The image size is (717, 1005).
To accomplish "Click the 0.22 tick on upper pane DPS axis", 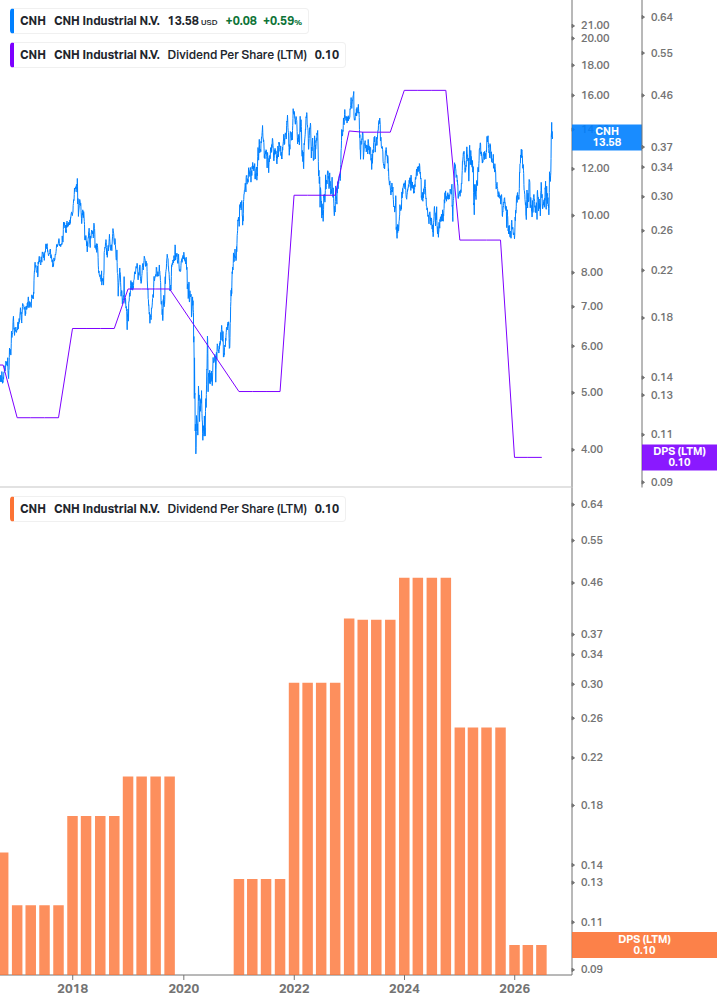I will coord(662,270).
